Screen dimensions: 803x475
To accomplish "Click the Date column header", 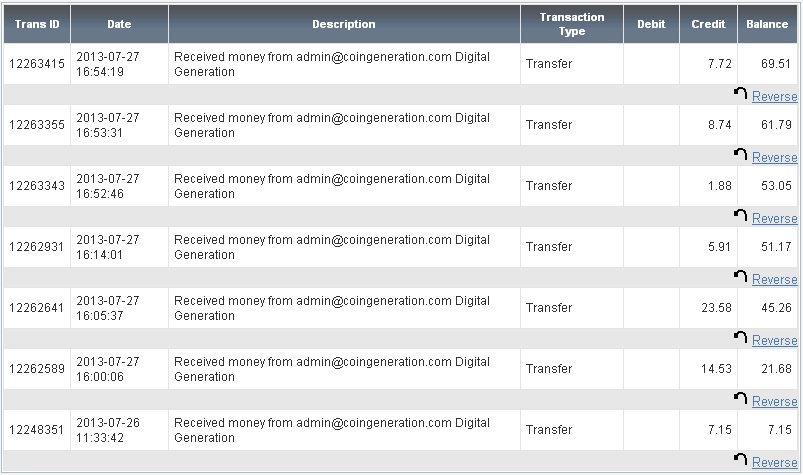I will (119, 24).
